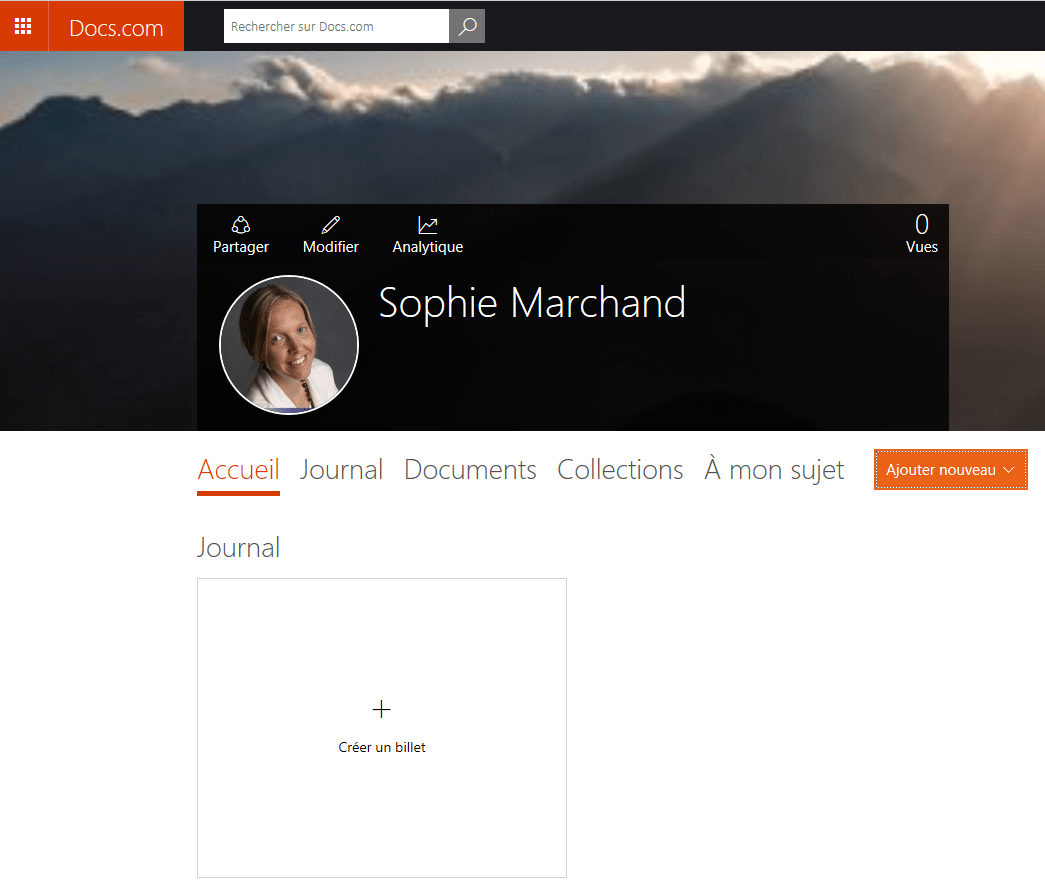Screen dimensions: 1045x889
Task: Click the Docs.com logo
Action: click(116, 27)
